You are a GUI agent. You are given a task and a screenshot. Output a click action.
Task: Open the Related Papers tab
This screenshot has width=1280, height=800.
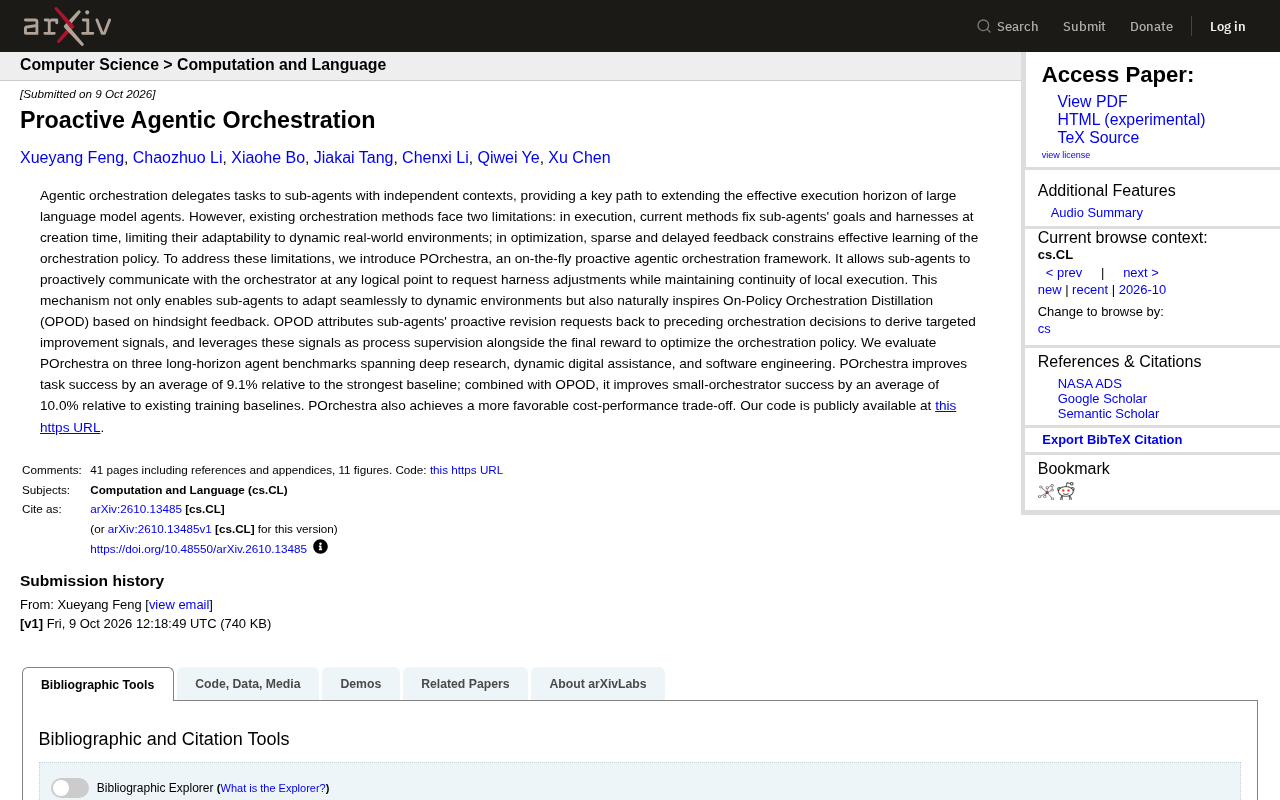(465, 684)
